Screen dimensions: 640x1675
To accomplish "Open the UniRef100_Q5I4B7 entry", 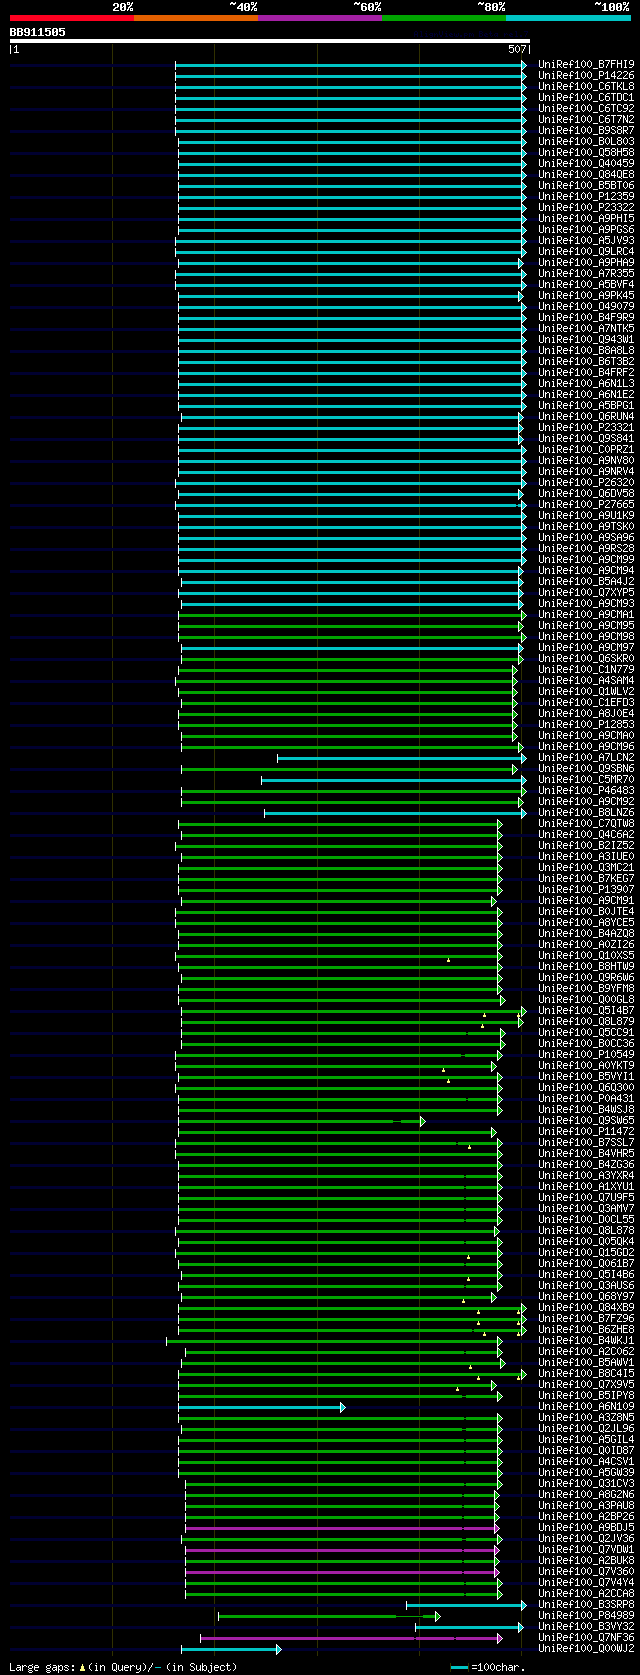I will (x=586, y=1010).
